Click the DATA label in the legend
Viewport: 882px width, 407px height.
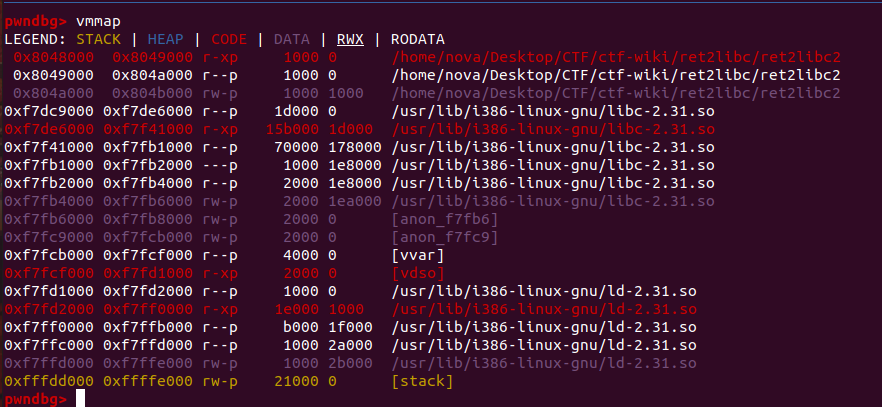tap(291, 38)
